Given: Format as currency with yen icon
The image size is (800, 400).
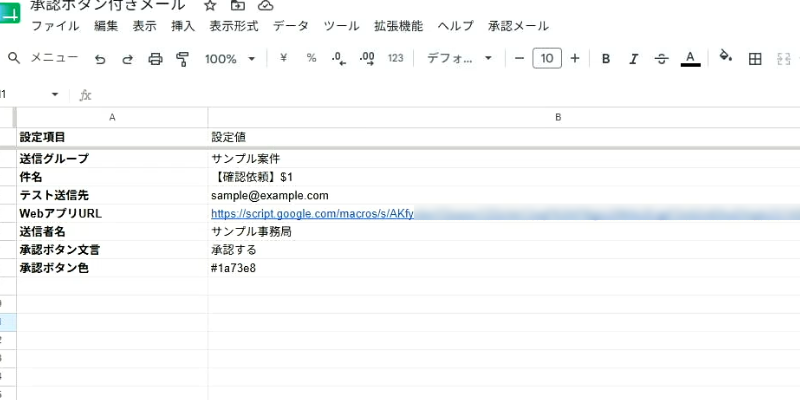Looking at the screenshot, I should [x=284, y=58].
